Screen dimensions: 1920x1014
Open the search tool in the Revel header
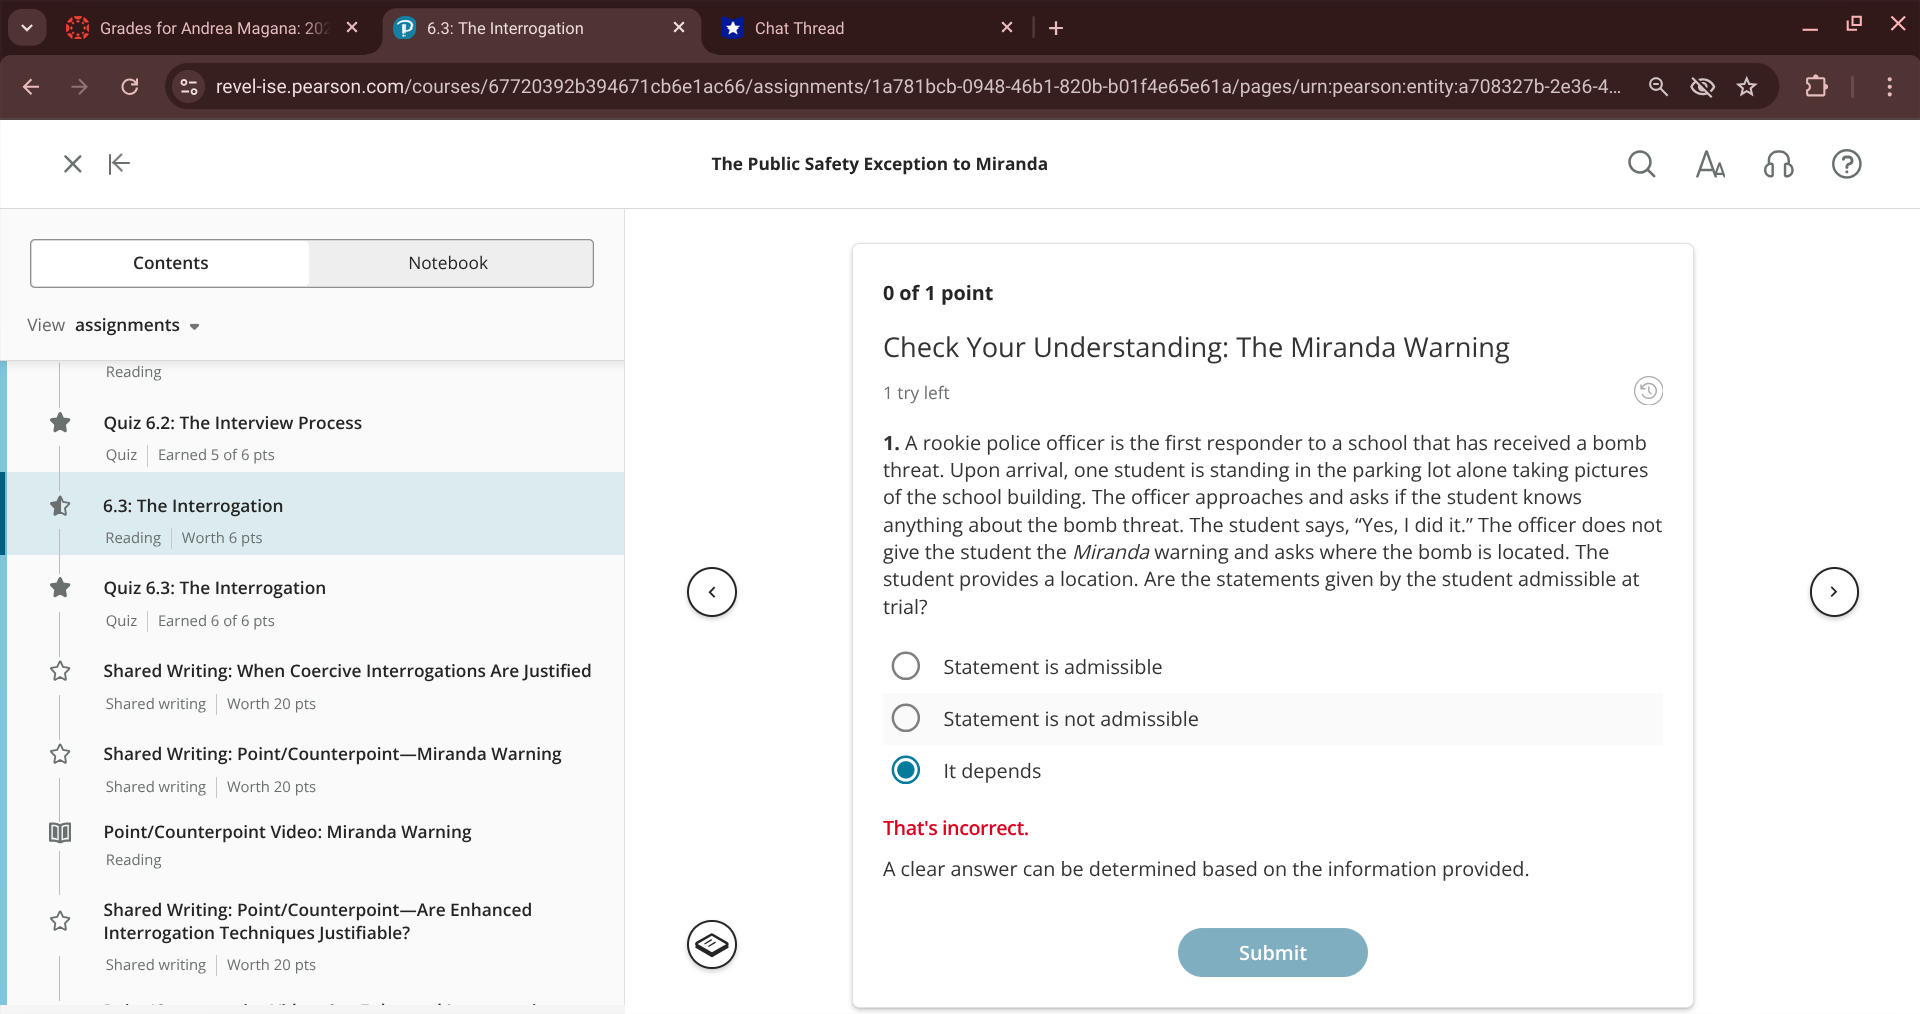(1642, 164)
